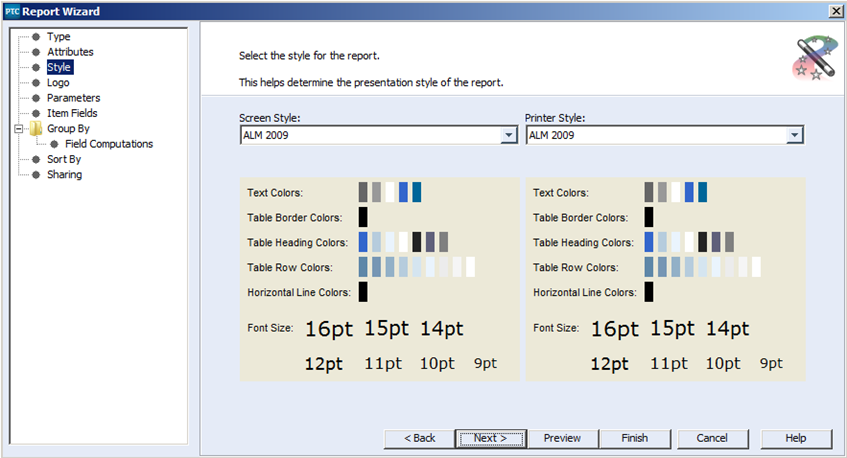This screenshot has width=847, height=458.
Task: Close the Report Wizard window
Action: coord(835,11)
